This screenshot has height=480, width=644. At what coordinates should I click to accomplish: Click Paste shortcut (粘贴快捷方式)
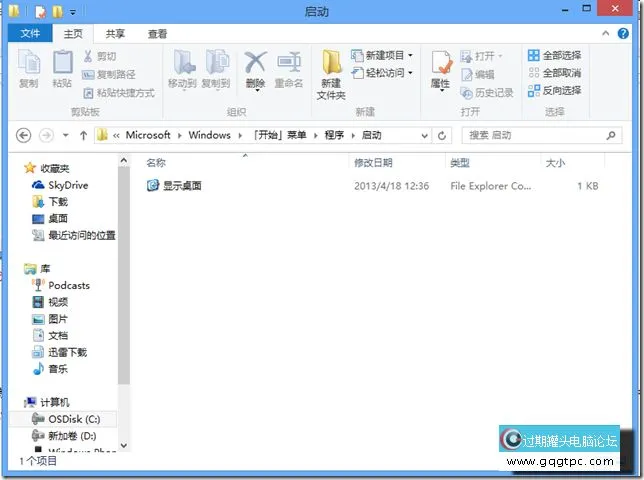coord(119,93)
